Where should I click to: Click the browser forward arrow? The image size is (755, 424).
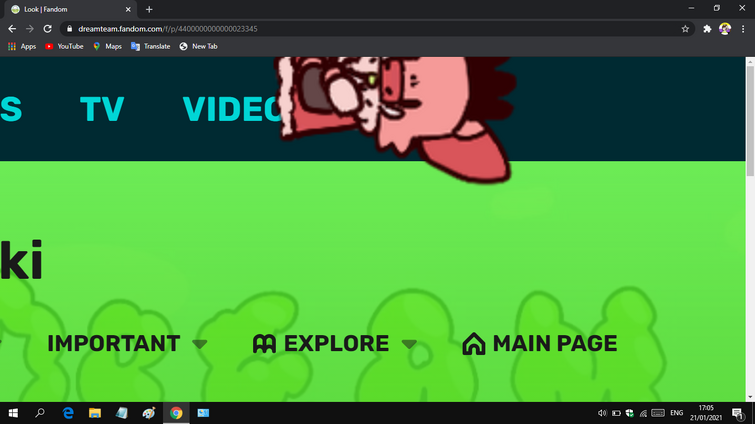tap(30, 29)
